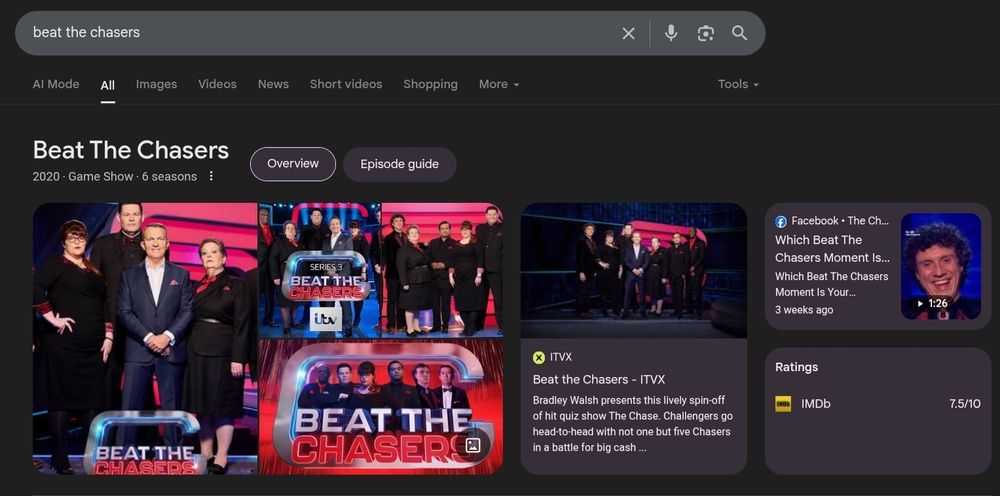Open the group photo of chasers standing on pink set
Image resolution: width=1000 pixels, height=496 pixels.
[x=442, y=270]
